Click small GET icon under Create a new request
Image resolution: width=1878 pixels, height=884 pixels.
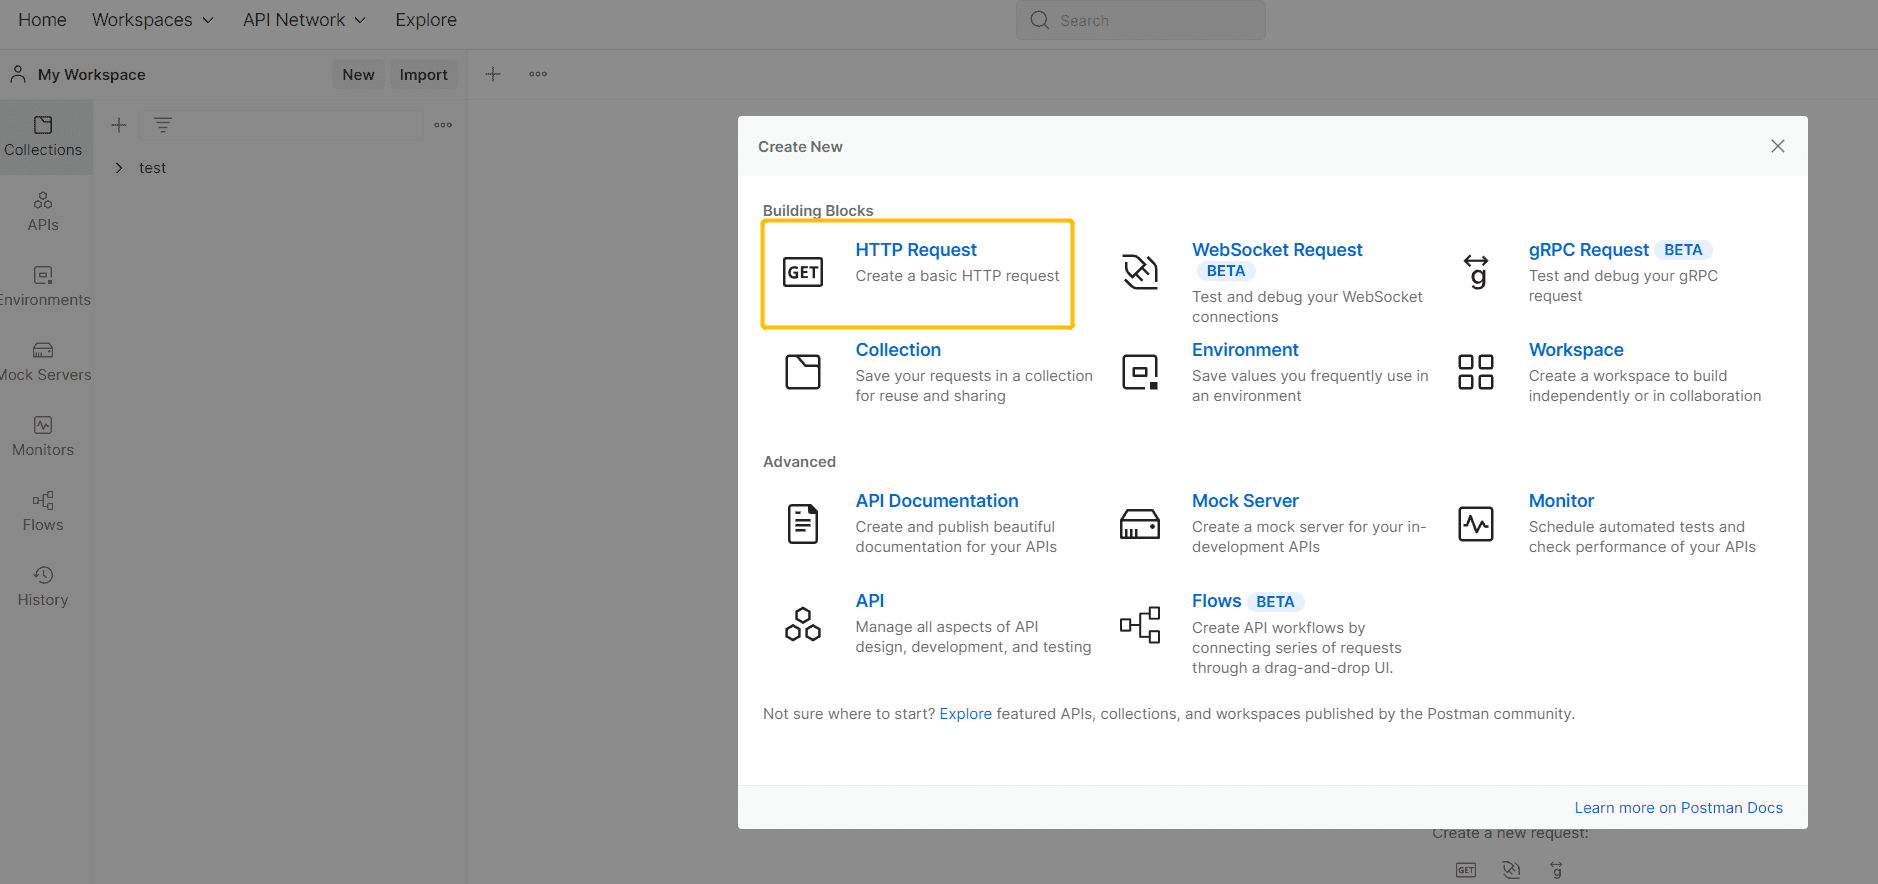[x=1466, y=870]
